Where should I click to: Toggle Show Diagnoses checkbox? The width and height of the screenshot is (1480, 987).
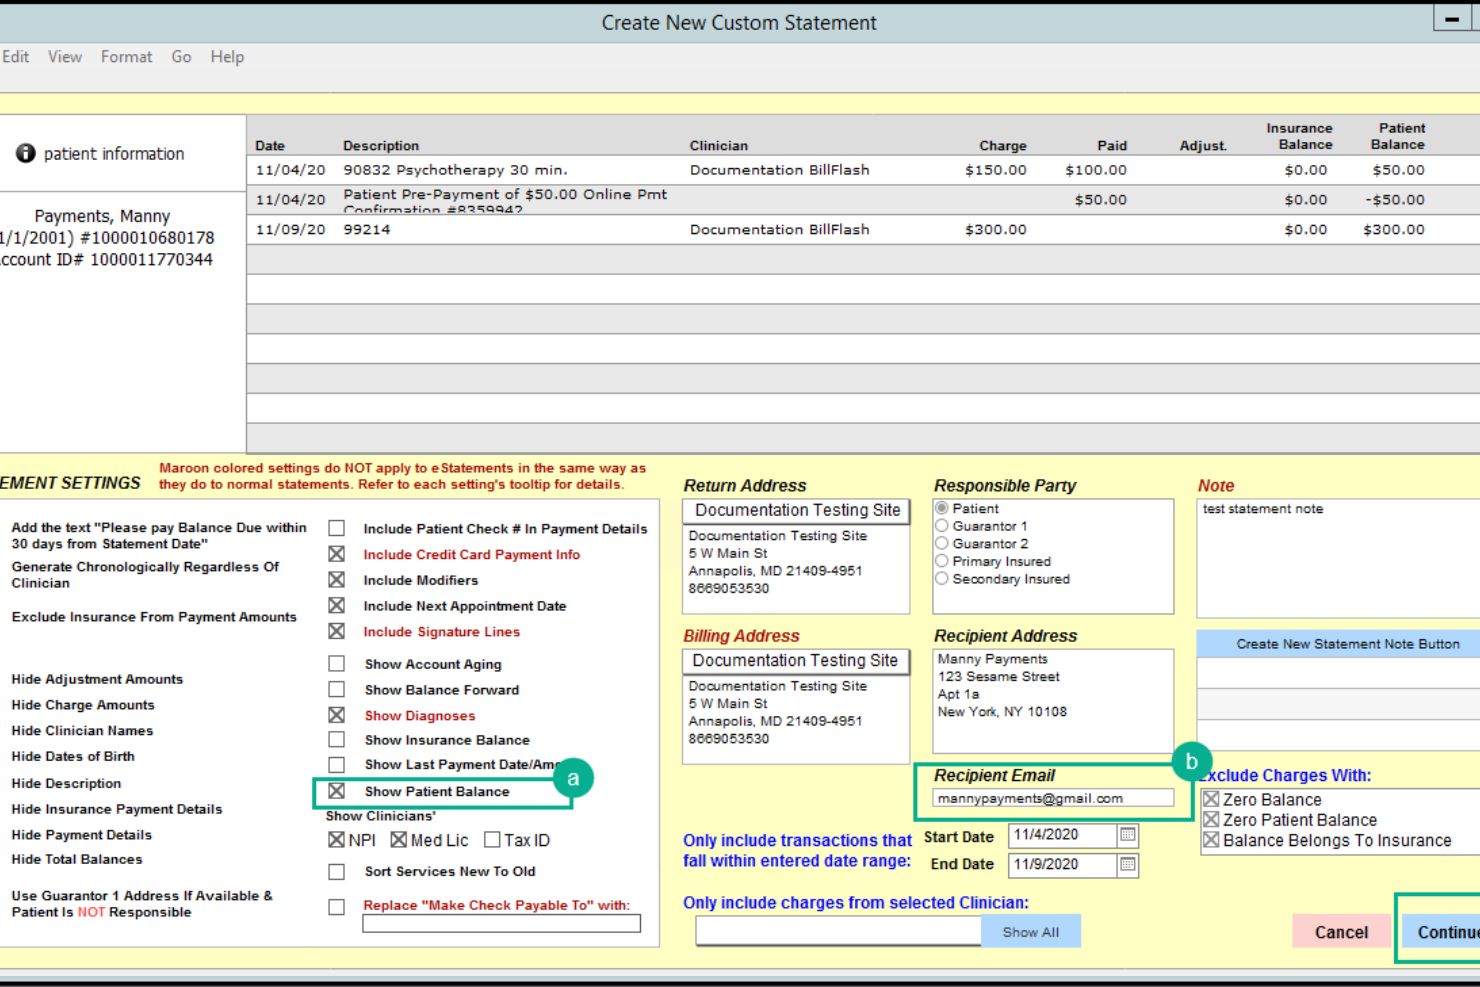point(337,715)
